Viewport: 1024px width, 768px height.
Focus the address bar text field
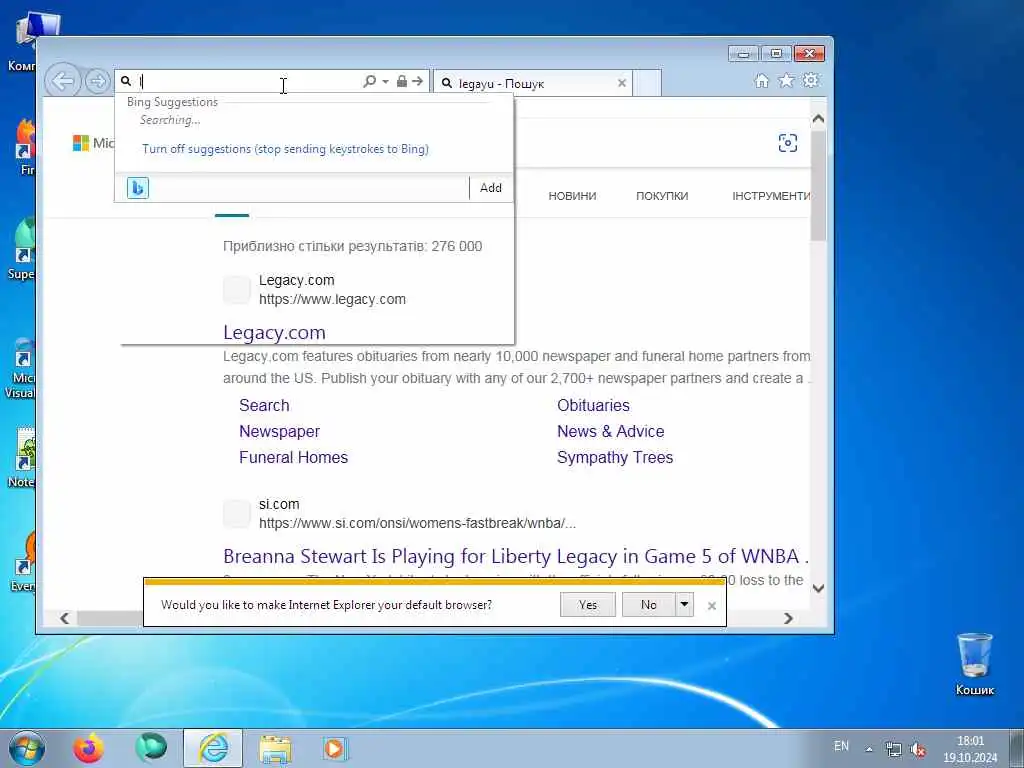pos(248,82)
